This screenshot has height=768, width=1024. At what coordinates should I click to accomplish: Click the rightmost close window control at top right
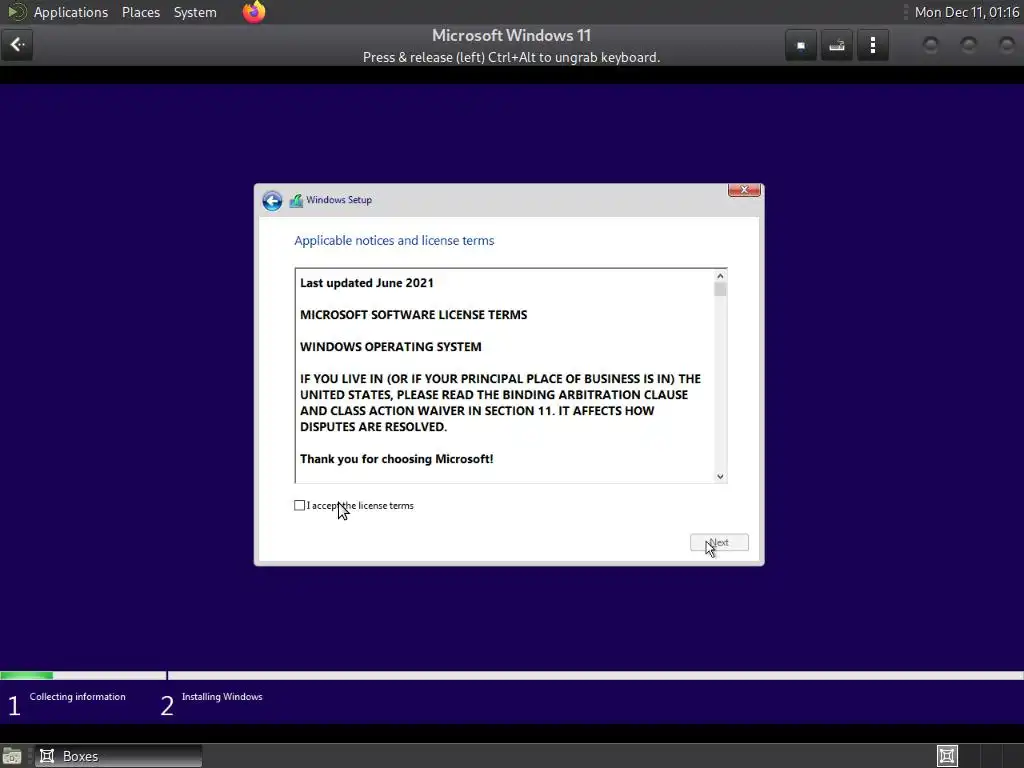[1006, 45]
